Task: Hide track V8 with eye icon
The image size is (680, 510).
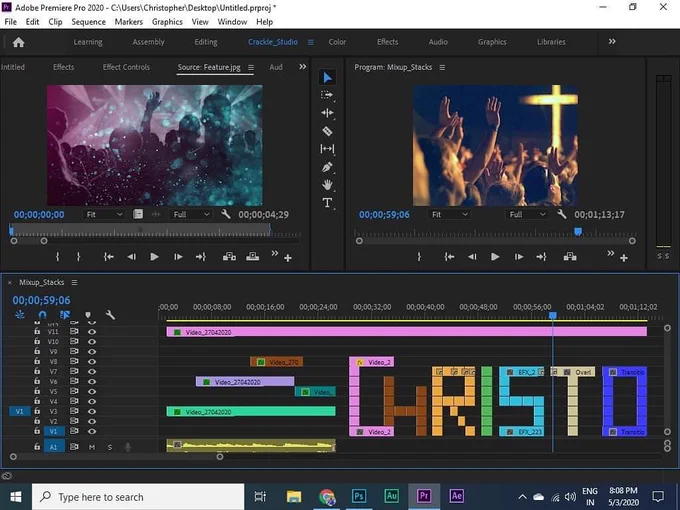Action: coord(92,361)
